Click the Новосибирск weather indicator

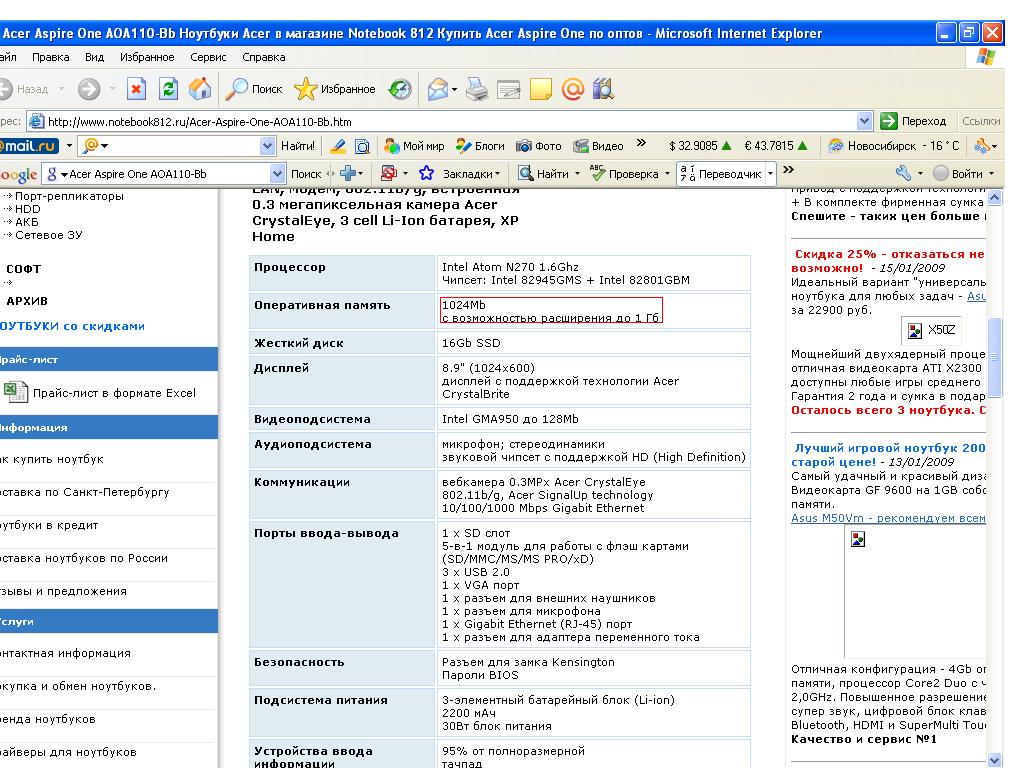click(x=894, y=146)
